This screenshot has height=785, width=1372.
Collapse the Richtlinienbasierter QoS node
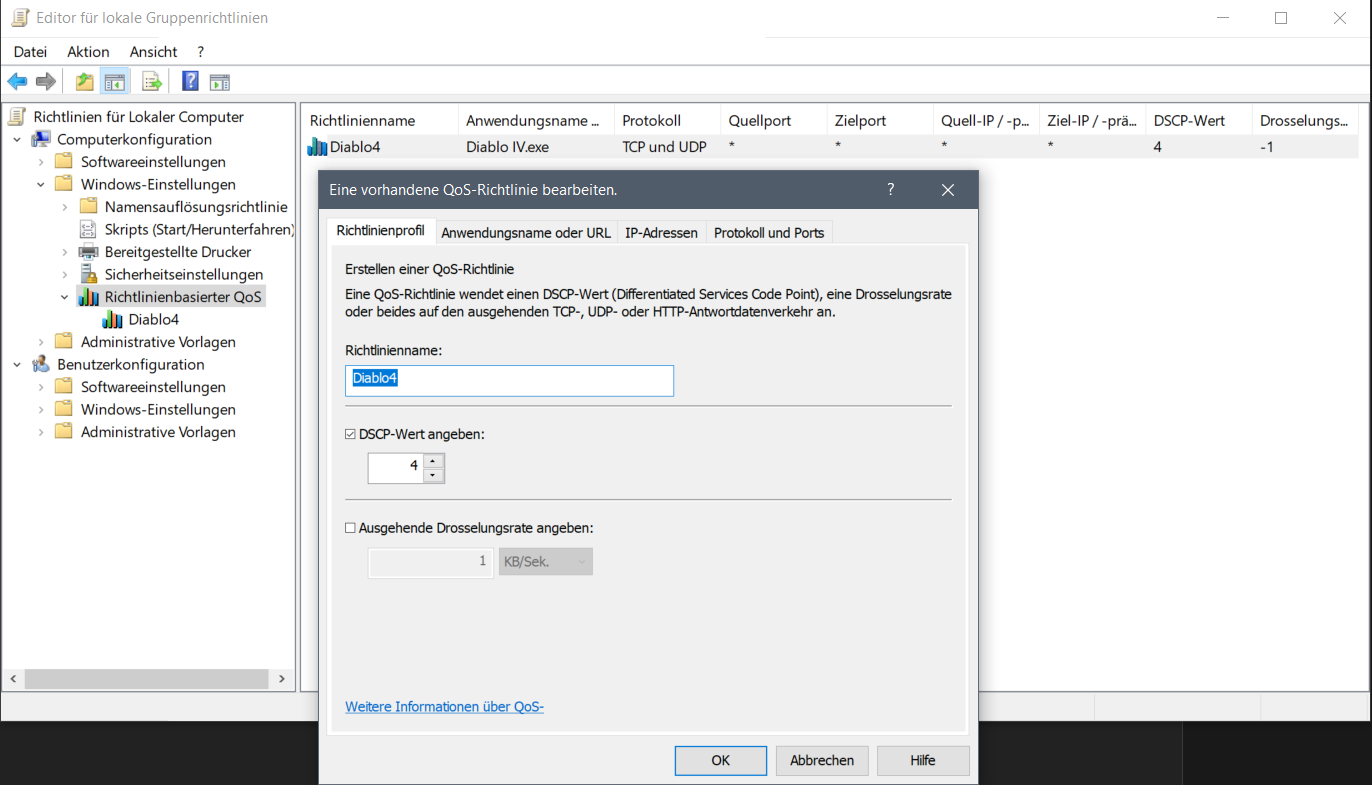pos(65,297)
